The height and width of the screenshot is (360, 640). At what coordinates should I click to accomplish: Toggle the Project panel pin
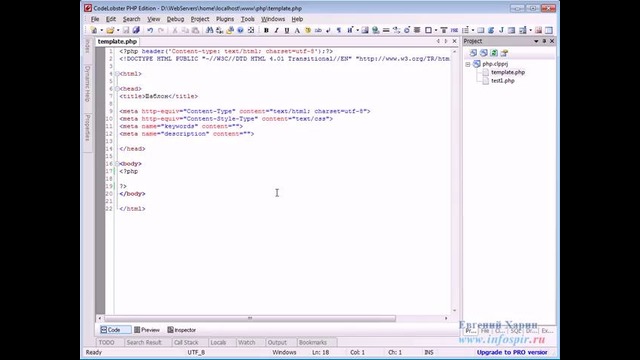[544, 41]
